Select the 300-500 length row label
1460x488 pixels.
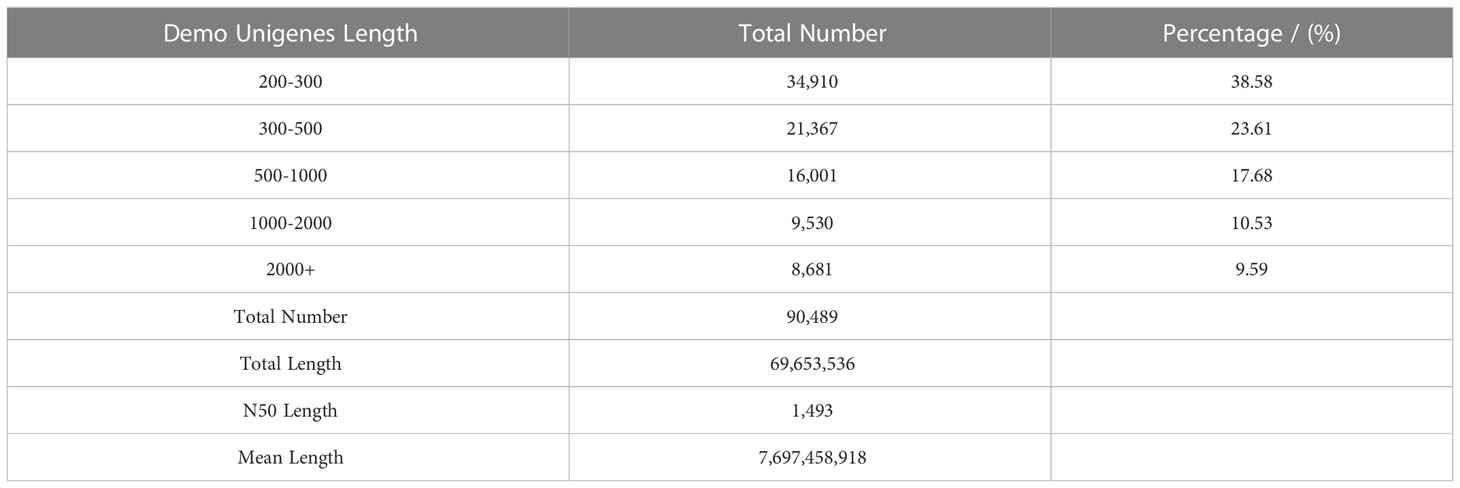(290, 128)
